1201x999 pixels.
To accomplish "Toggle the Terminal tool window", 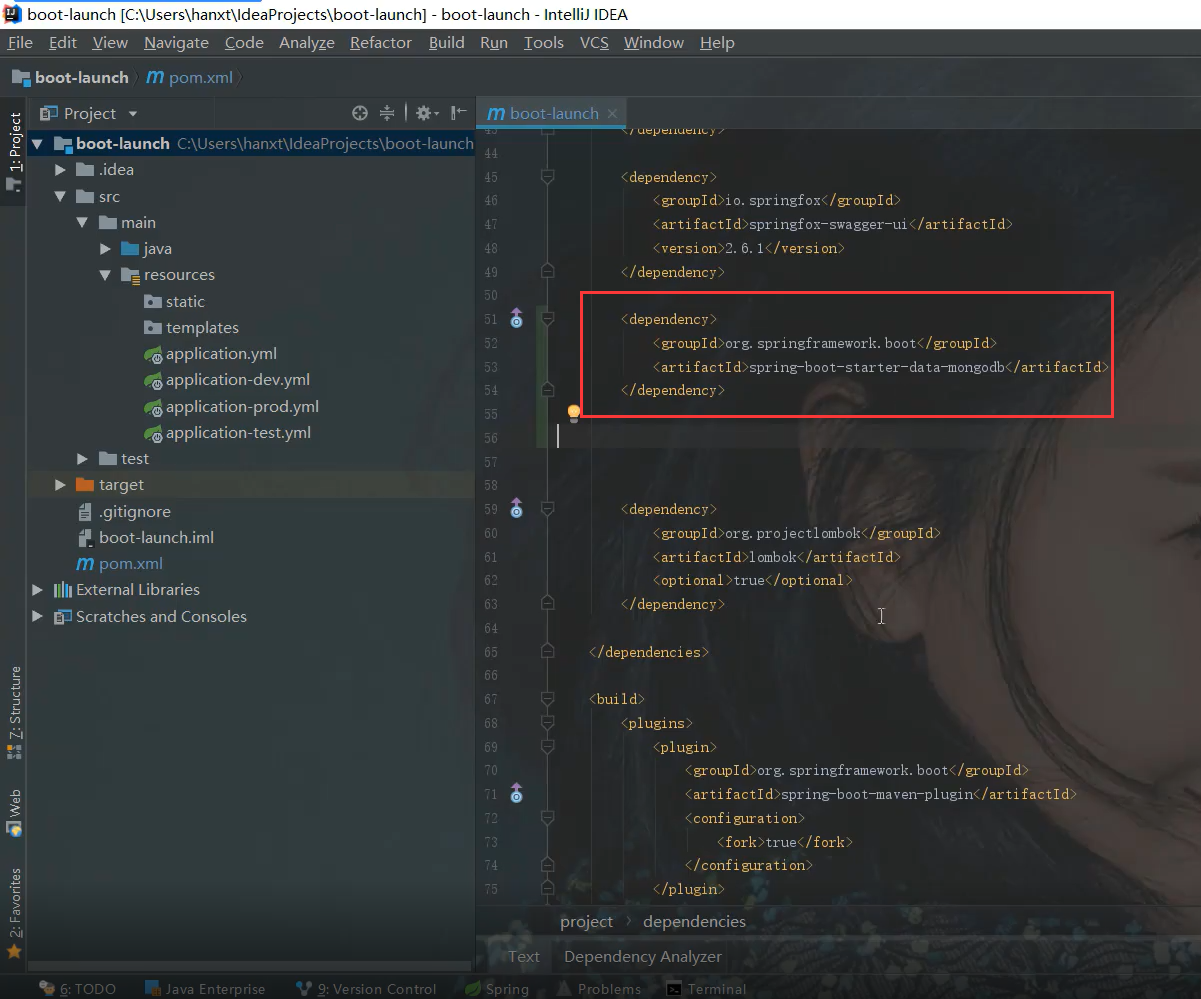I will tap(707, 989).
